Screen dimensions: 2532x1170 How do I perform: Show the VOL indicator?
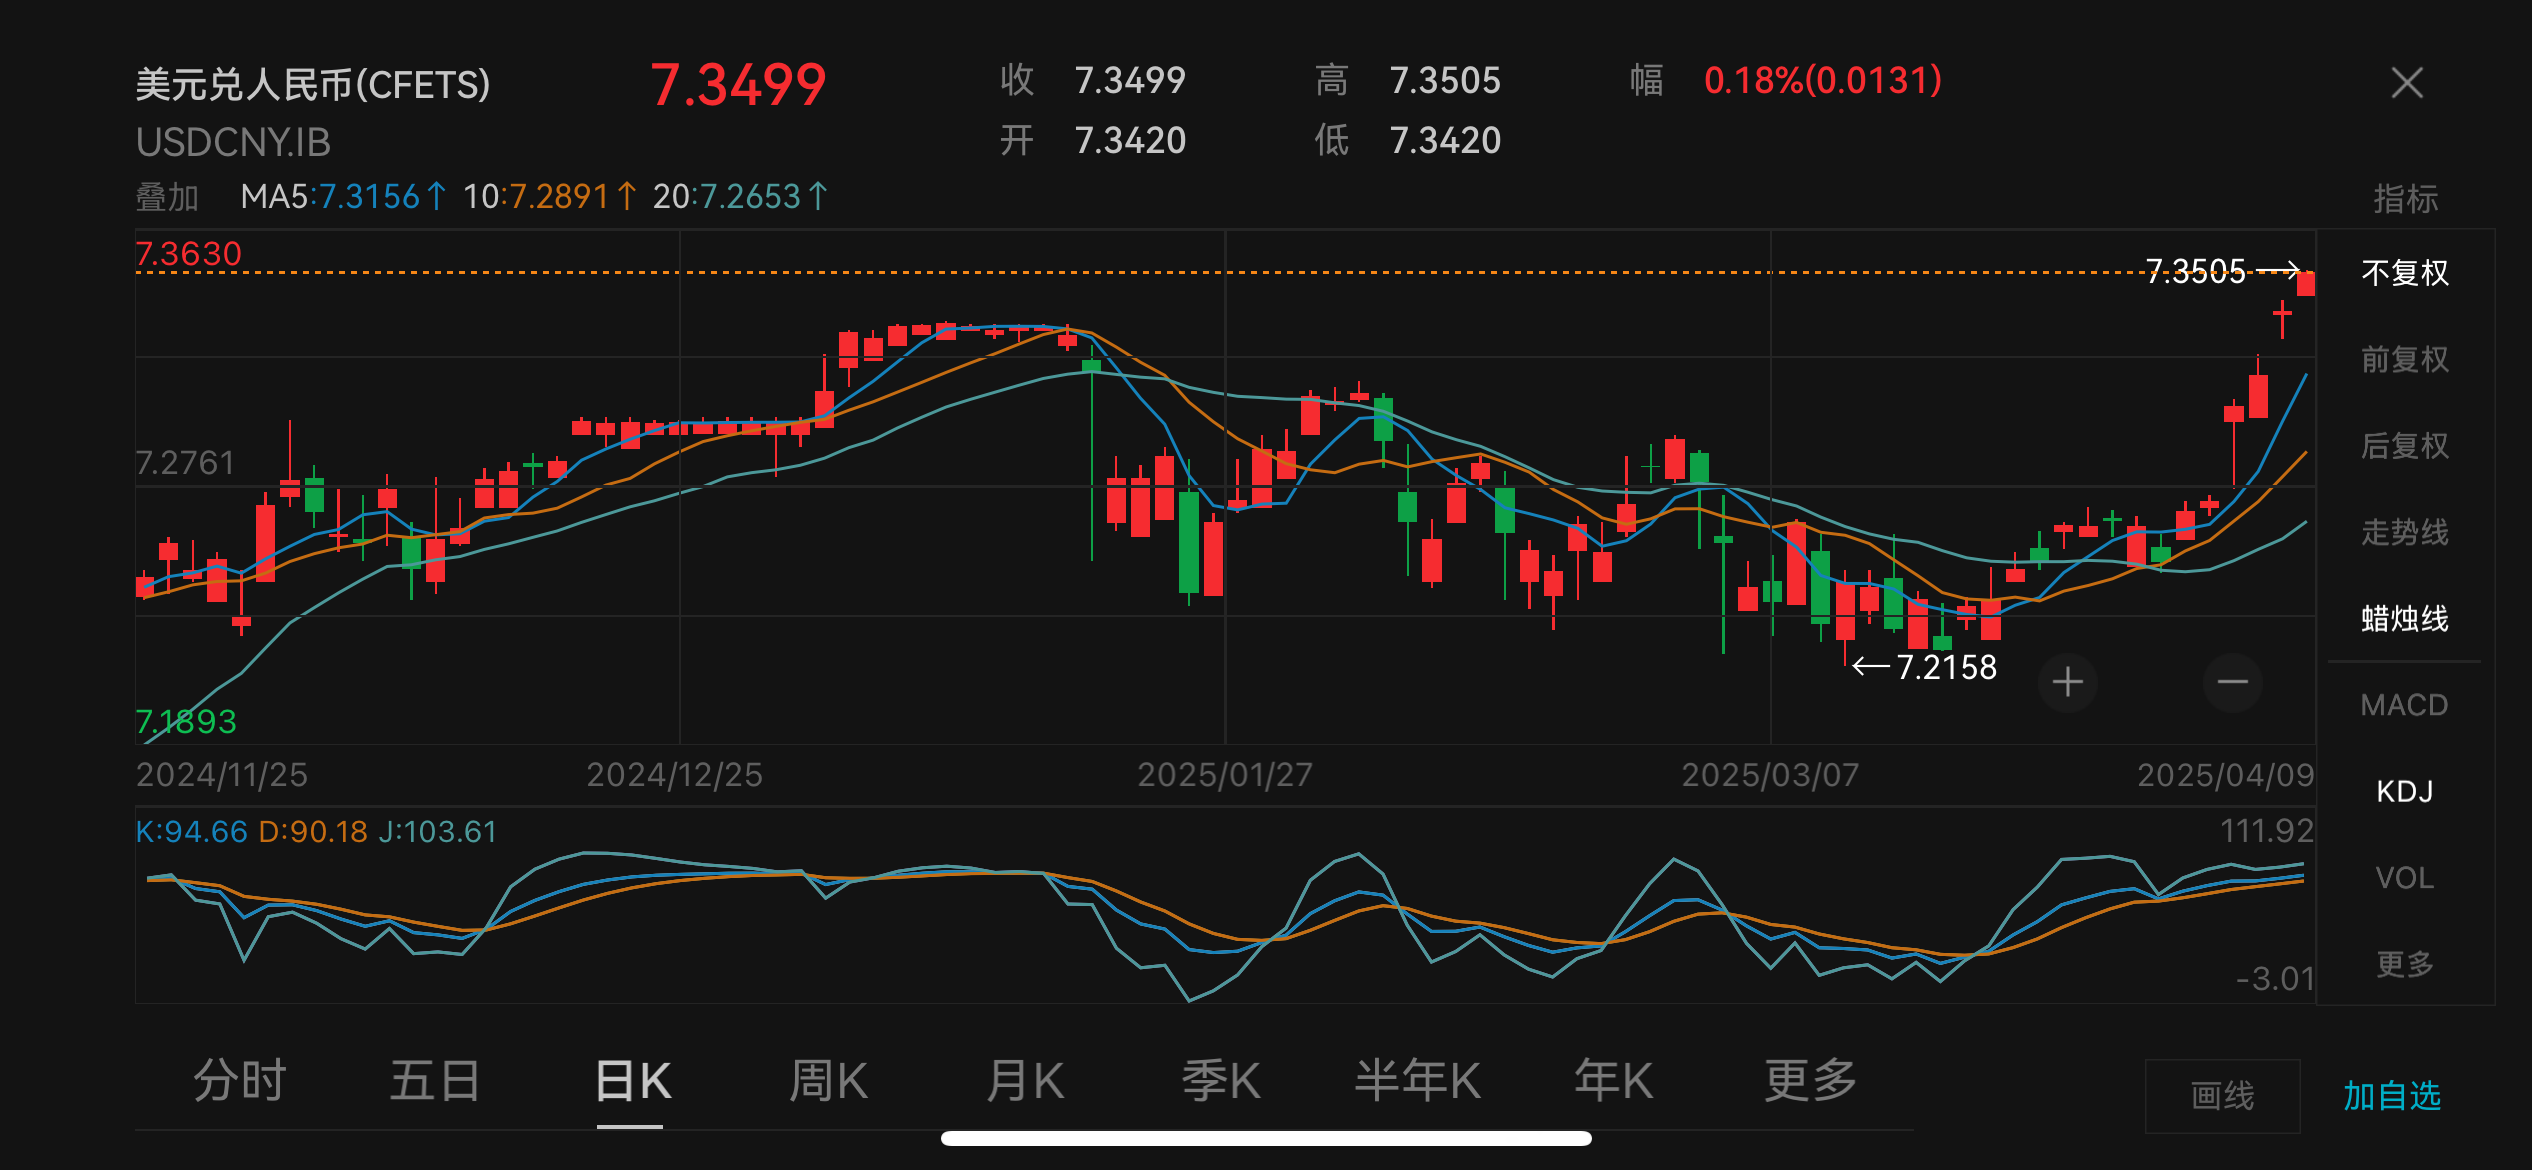pos(2404,878)
